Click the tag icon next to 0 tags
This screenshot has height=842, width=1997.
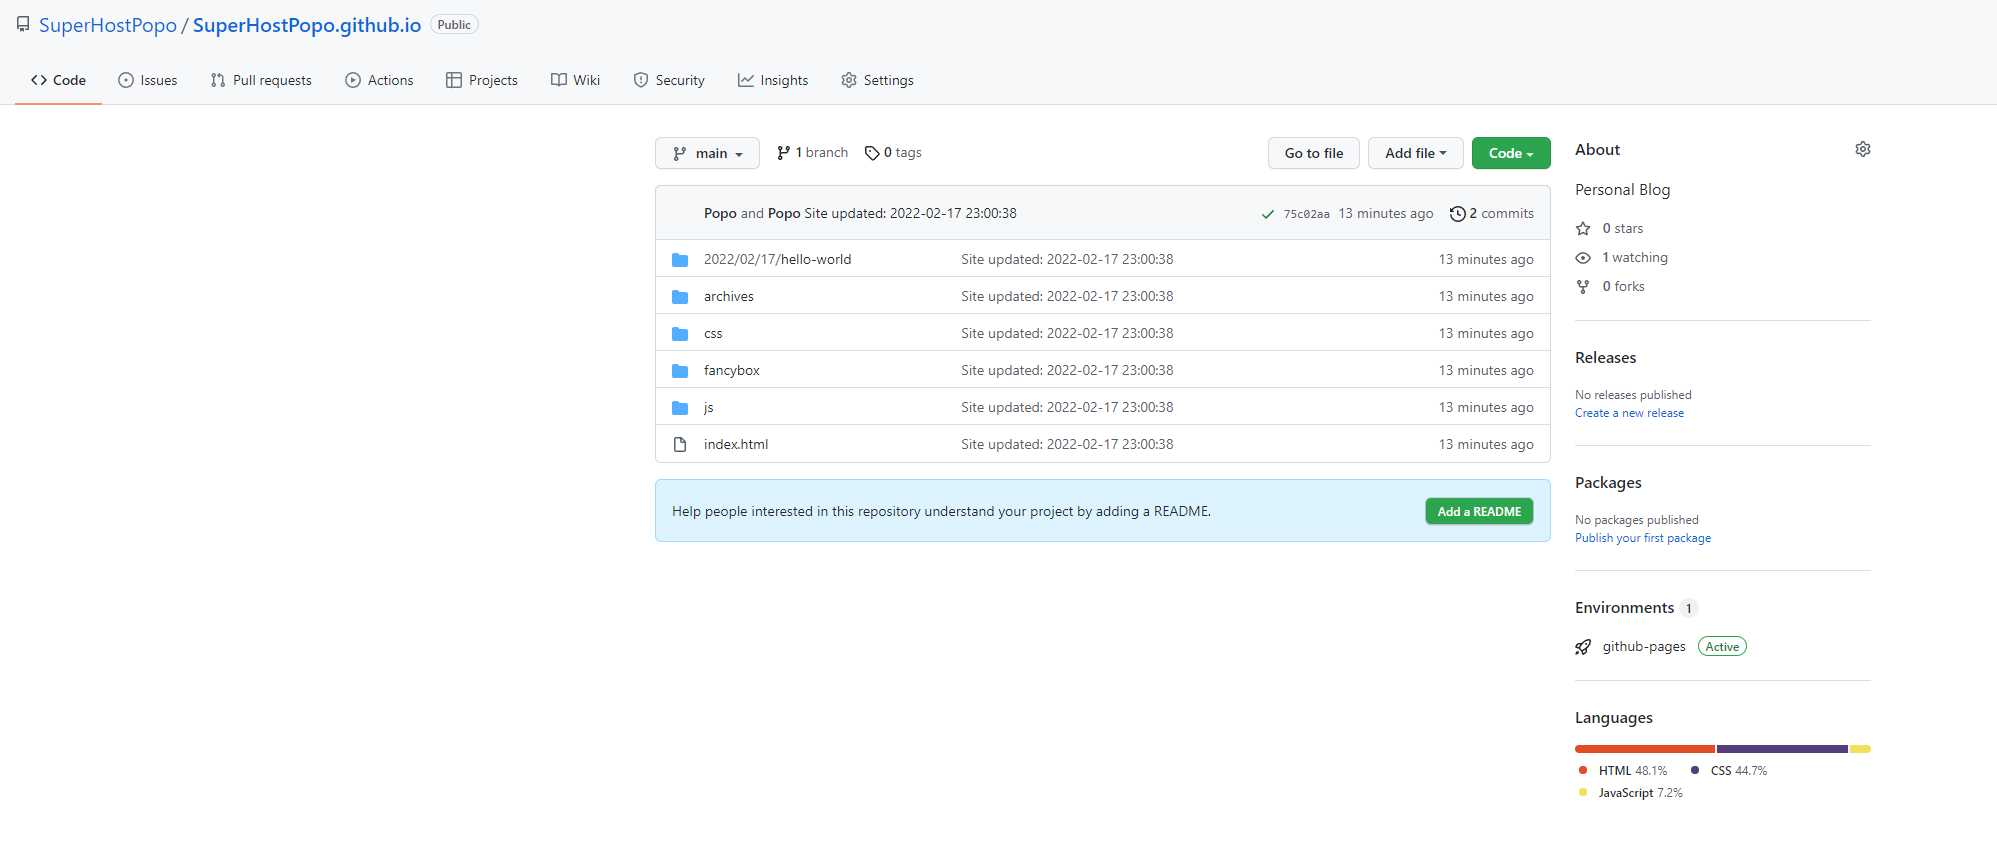872,153
